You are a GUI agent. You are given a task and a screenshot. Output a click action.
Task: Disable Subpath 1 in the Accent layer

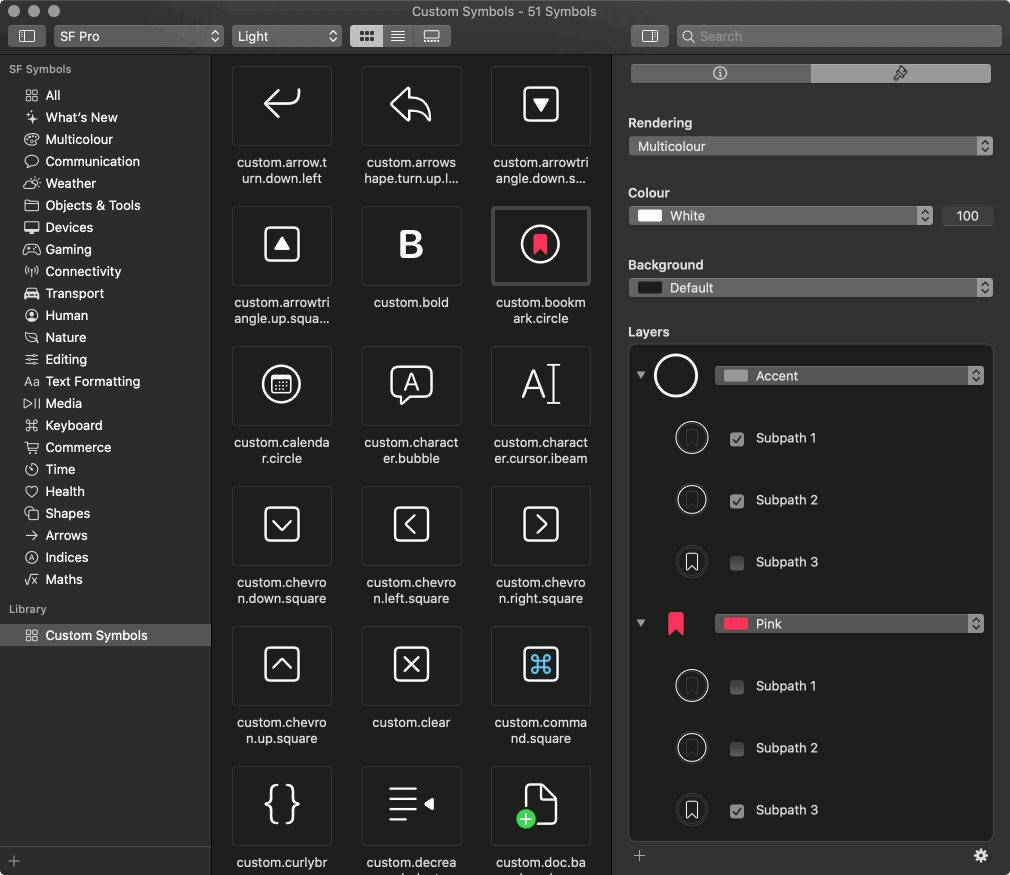point(737,438)
